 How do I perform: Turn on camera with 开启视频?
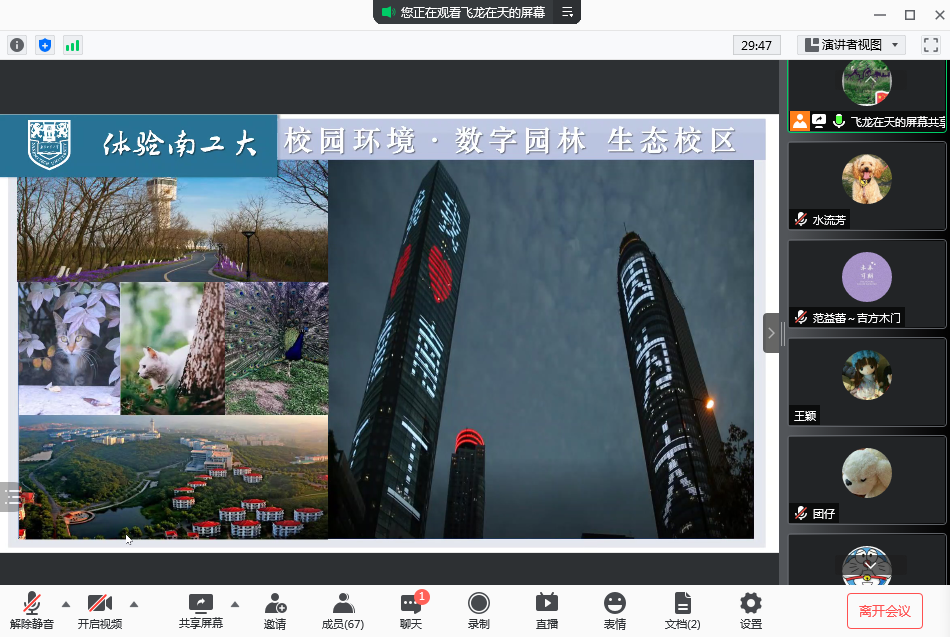click(99, 610)
